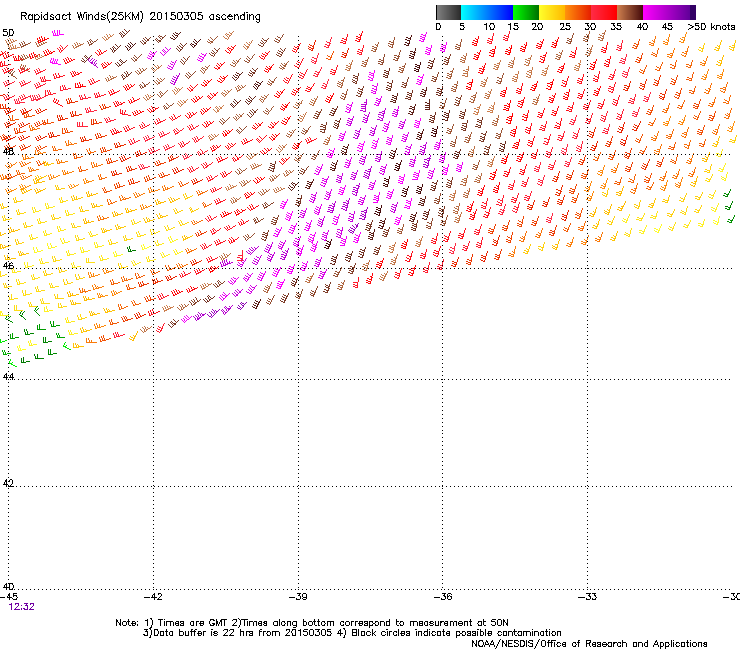The height and width of the screenshot is (650, 740).
Task: Click the longitude label '-39'
Action: [298, 597]
